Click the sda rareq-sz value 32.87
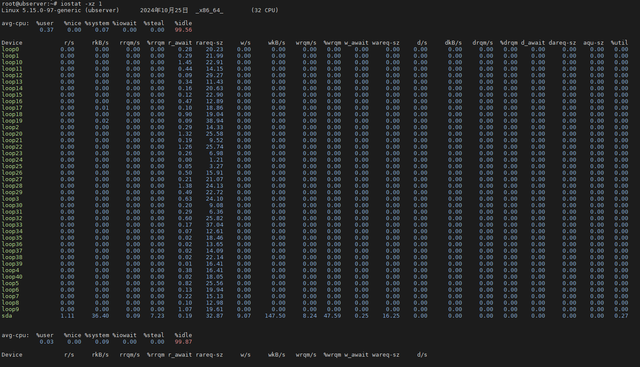This screenshot has width=640, height=367. 215,316
